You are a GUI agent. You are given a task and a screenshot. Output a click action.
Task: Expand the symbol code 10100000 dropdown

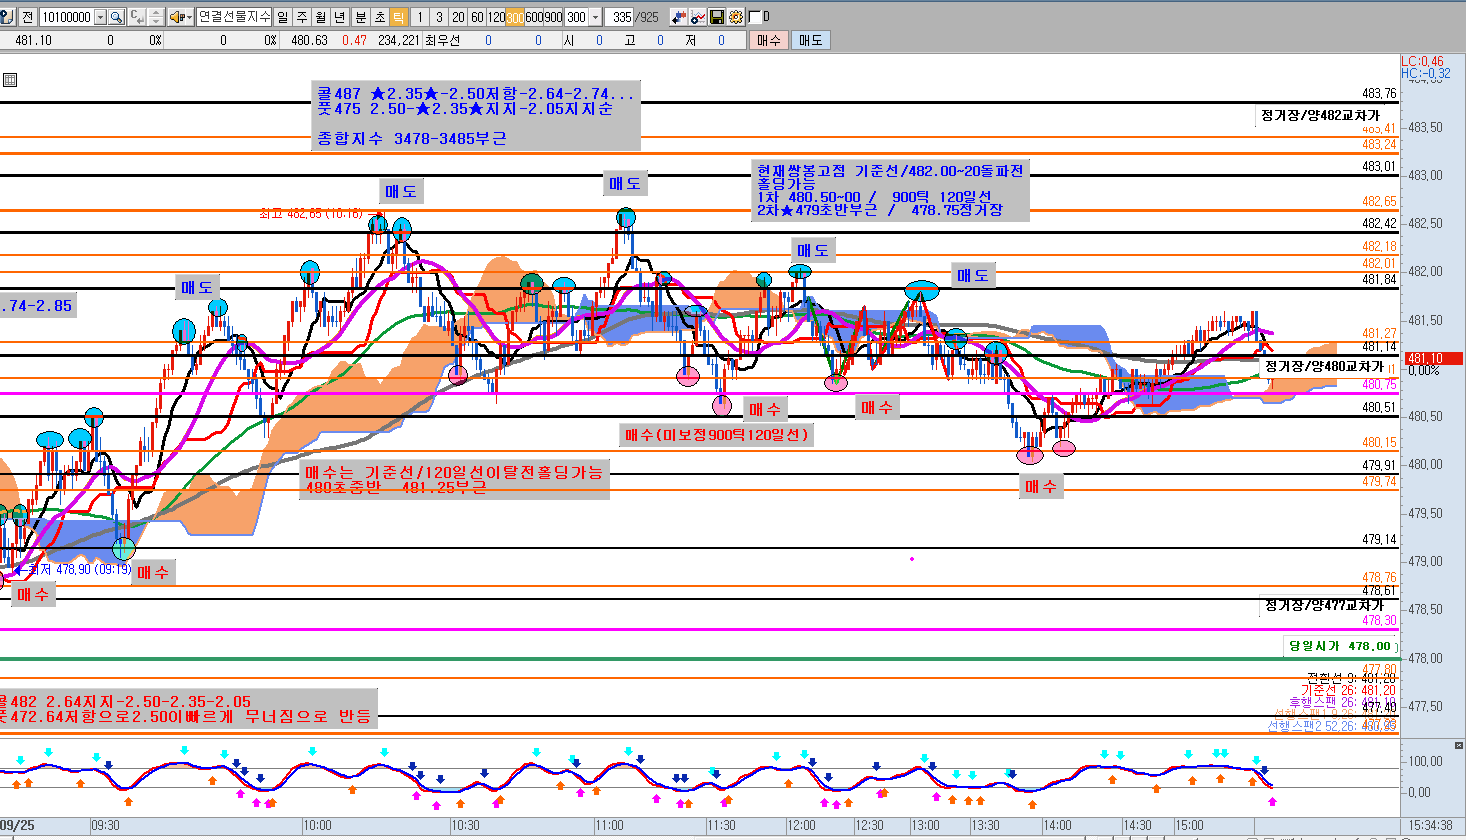100,17
